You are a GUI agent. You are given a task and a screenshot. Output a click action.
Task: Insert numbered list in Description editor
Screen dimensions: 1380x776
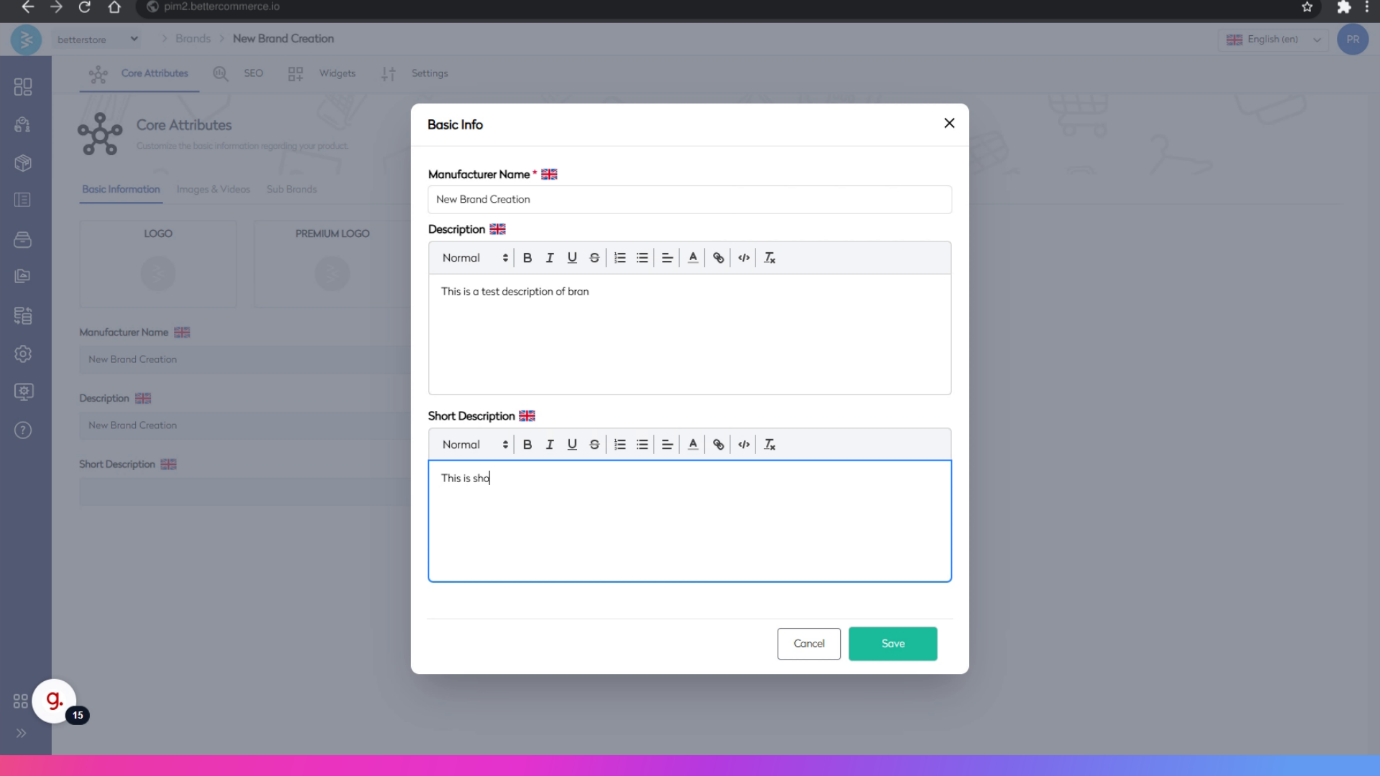pos(620,258)
